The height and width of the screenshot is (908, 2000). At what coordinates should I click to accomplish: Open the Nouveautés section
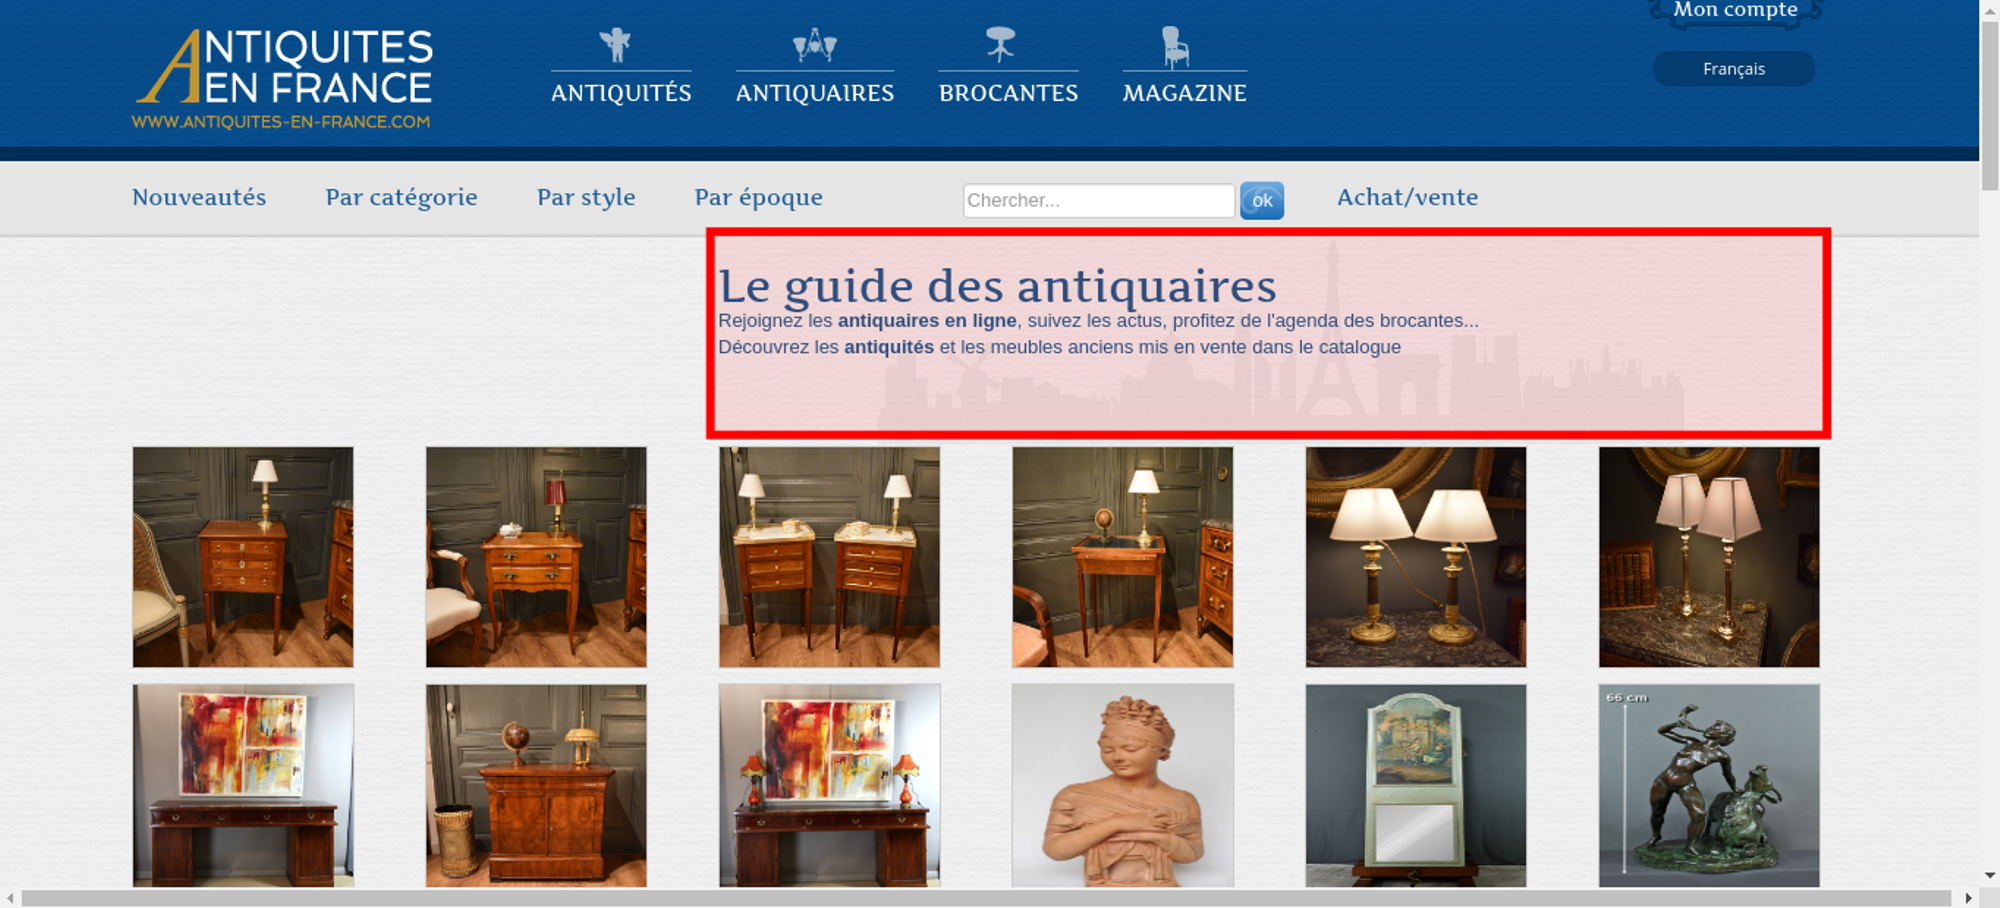199,198
